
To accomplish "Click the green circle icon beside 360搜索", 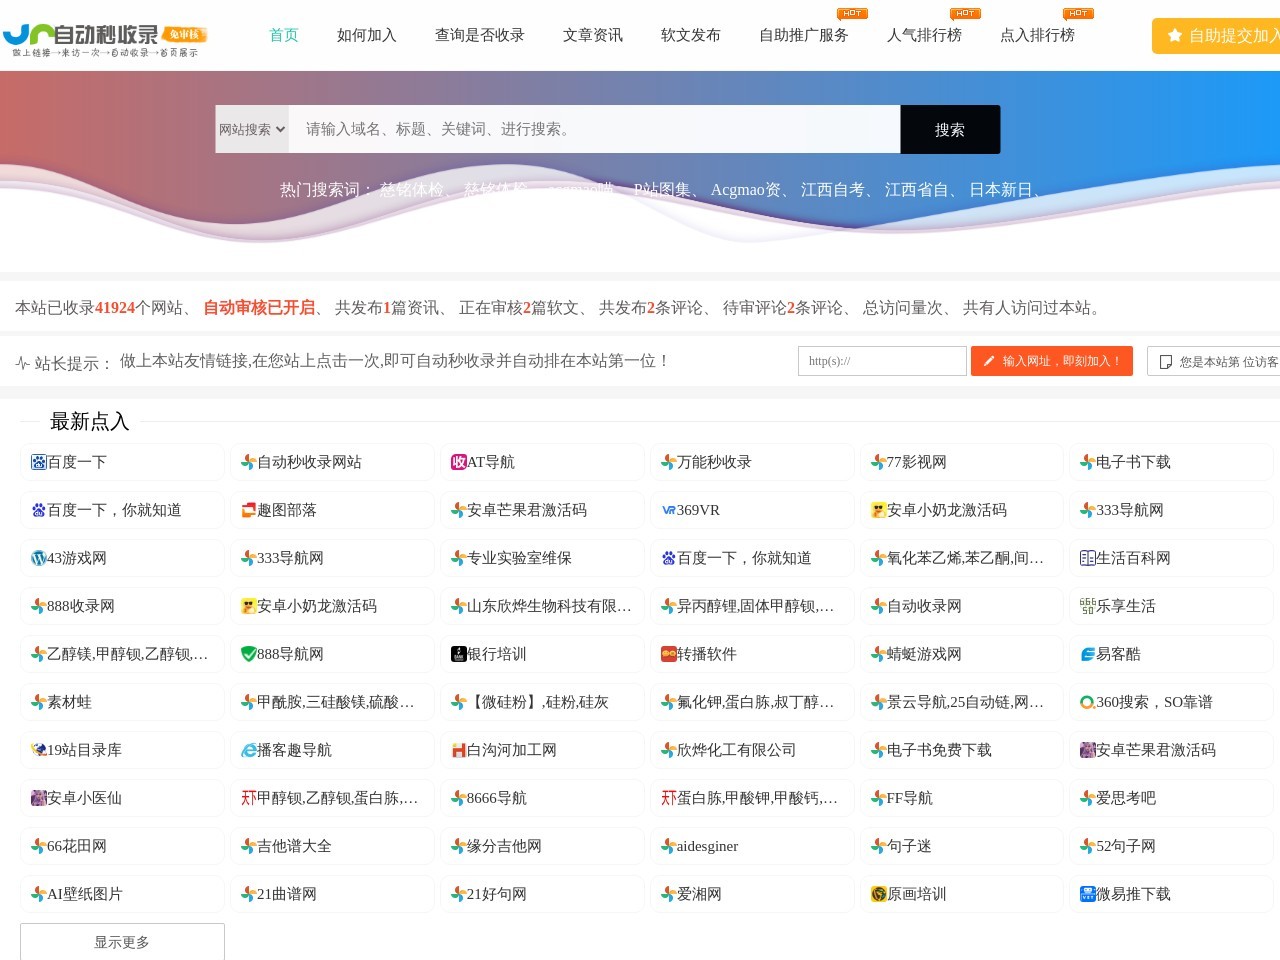I will 1087,702.
